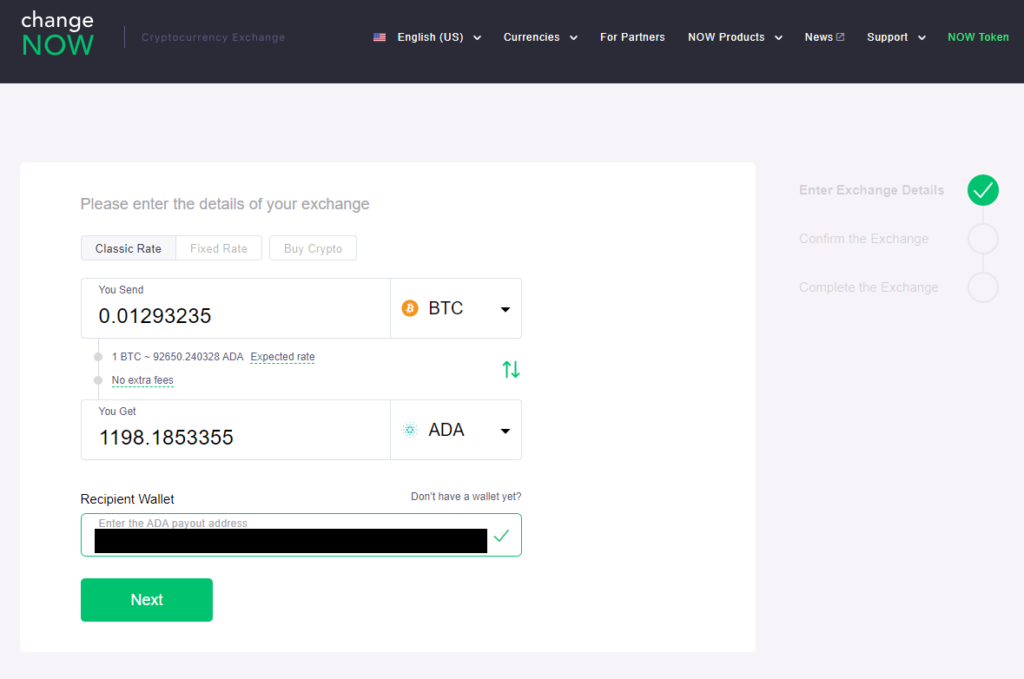Go to NOW Token page
The image size is (1024, 679).
tap(978, 37)
